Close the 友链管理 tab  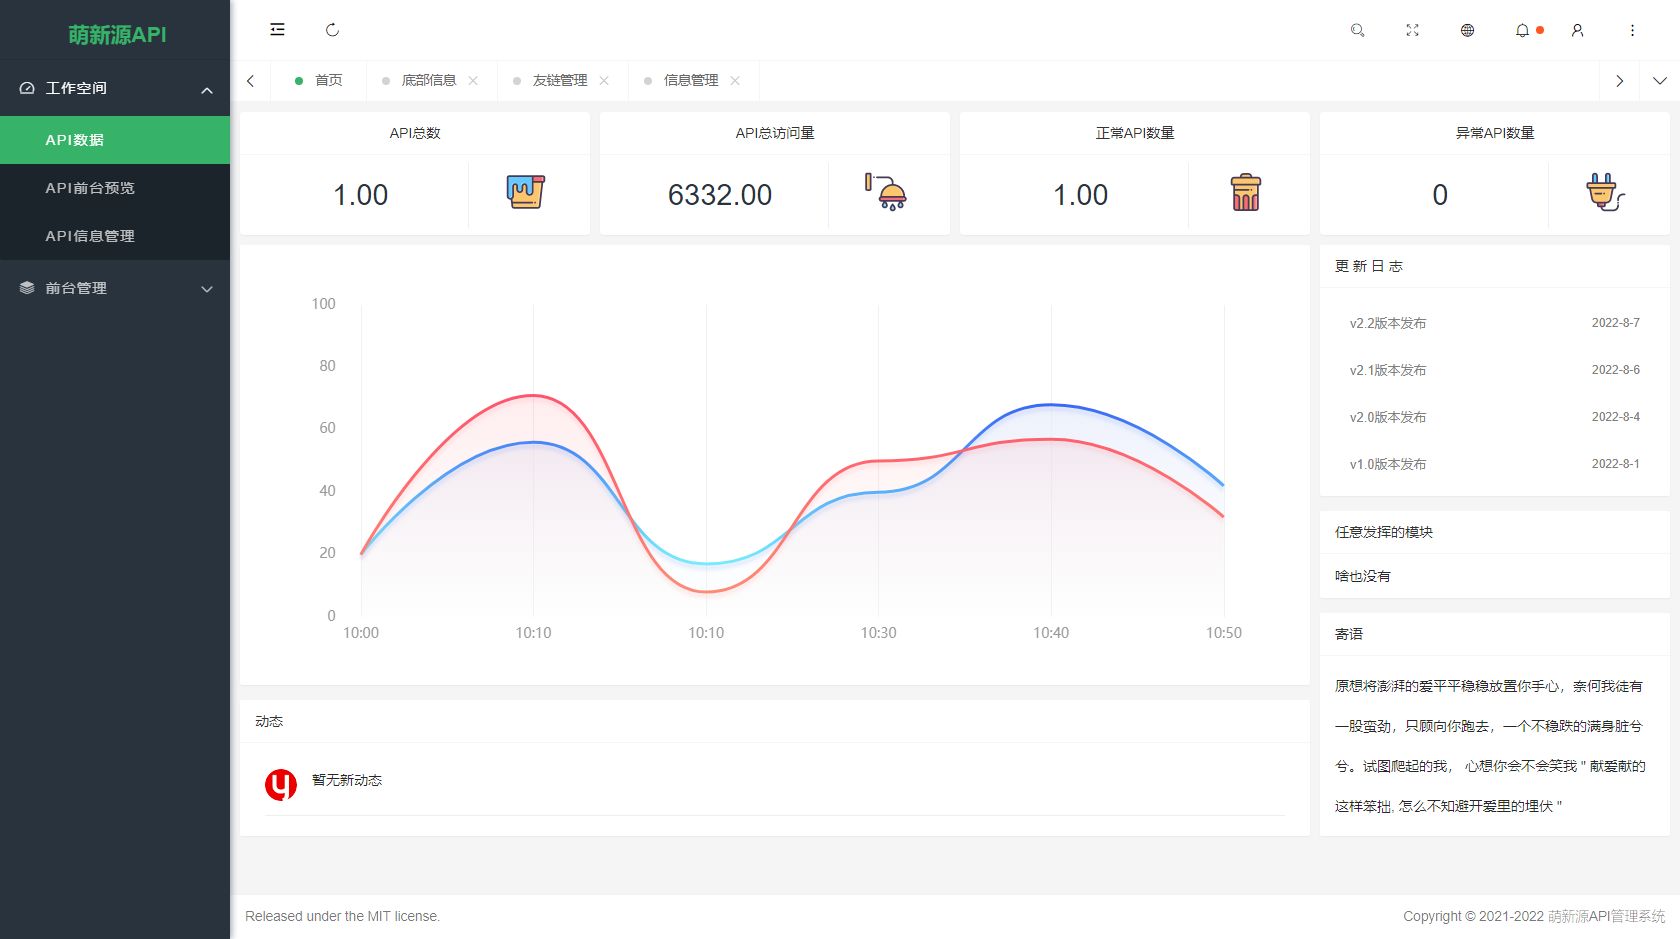(604, 81)
